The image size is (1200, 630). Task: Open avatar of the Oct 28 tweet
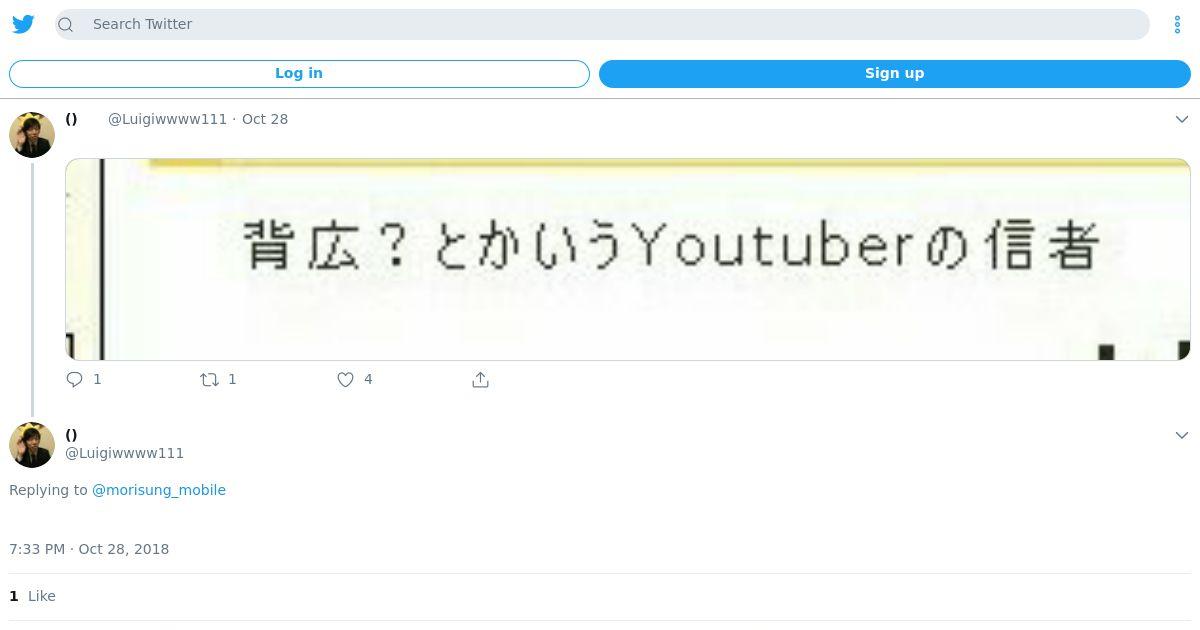pyautogui.click(x=32, y=135)
